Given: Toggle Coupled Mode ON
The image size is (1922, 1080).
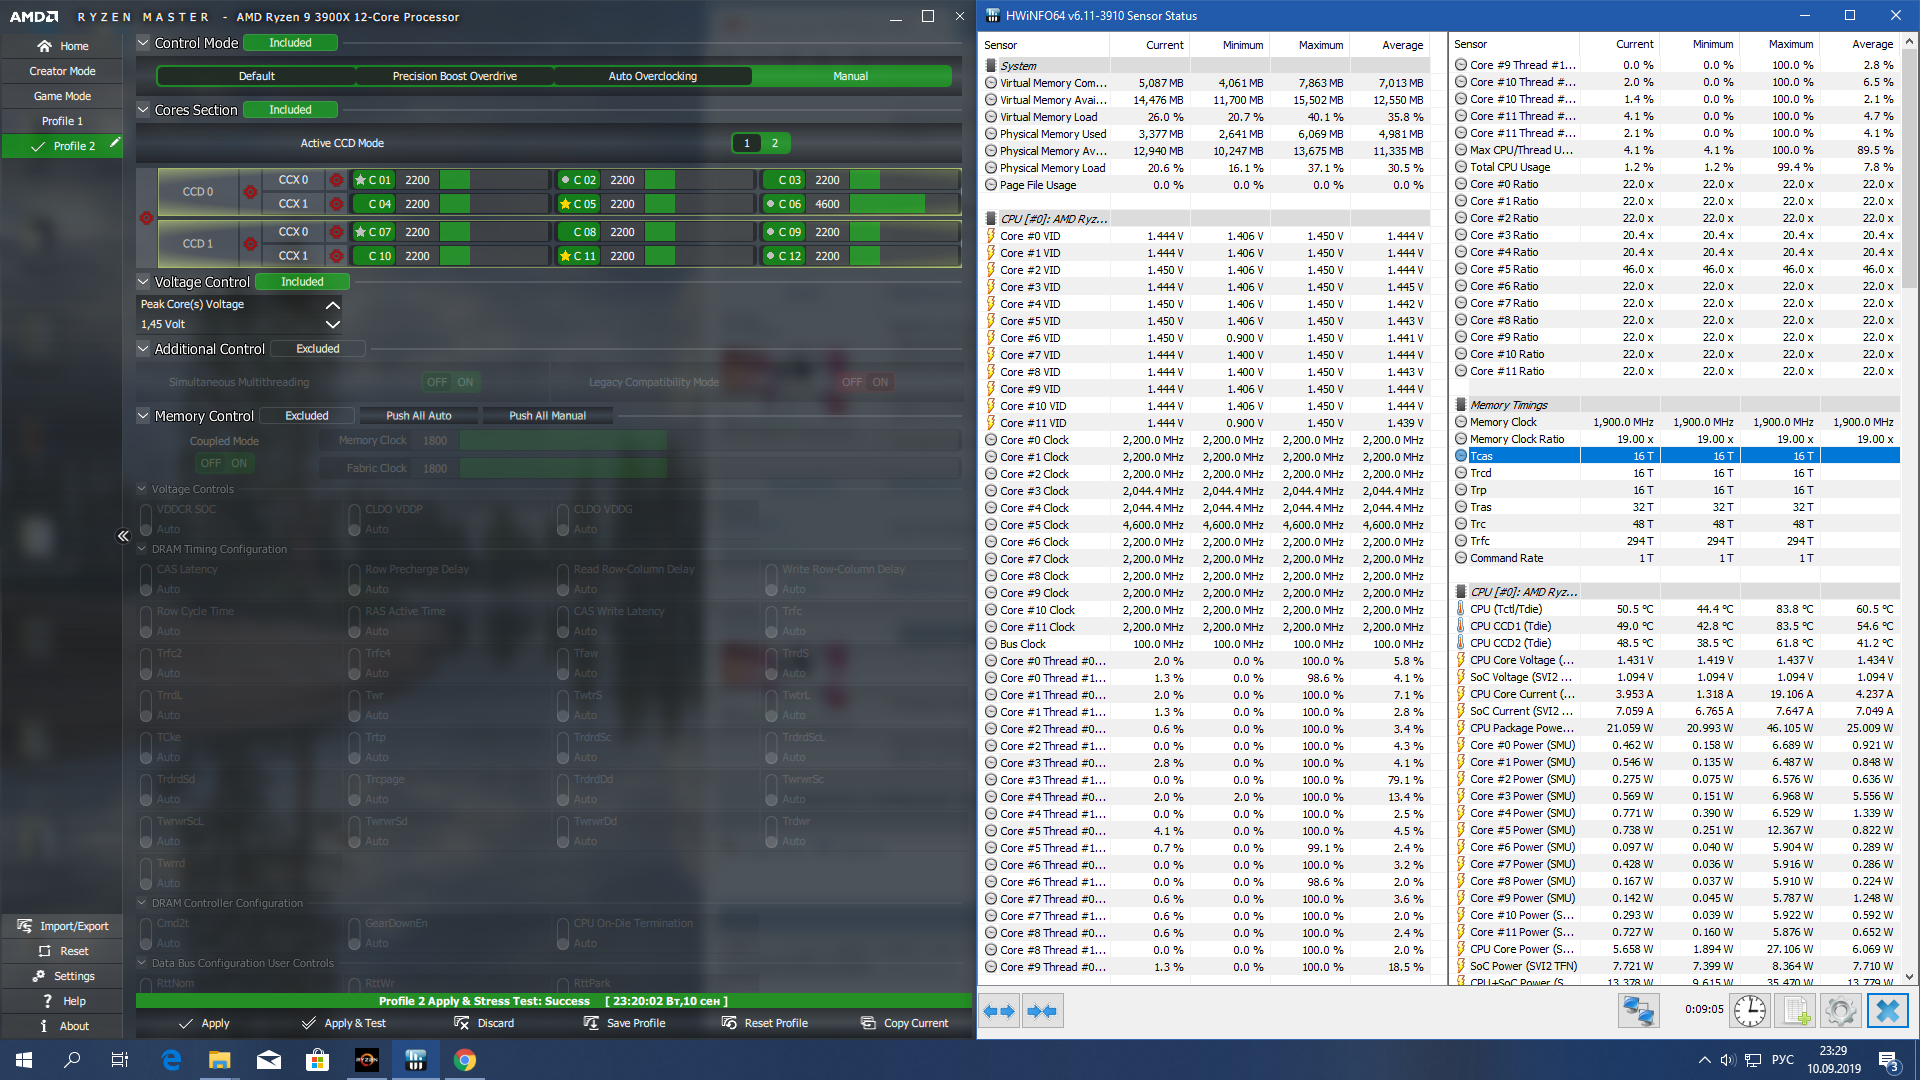Looking at the screenshot, I should click(x=239, y=463).
